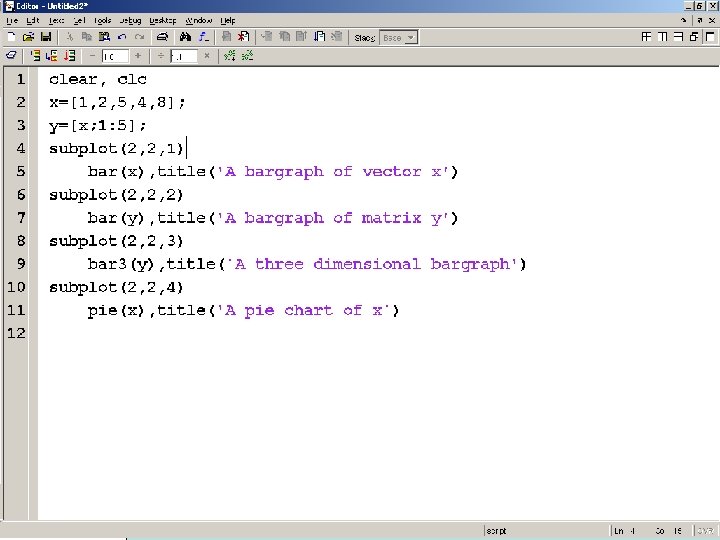Viewport: 720px width, 540px height.
Task: Click the multiply factor input field
Action: (184, 56)
